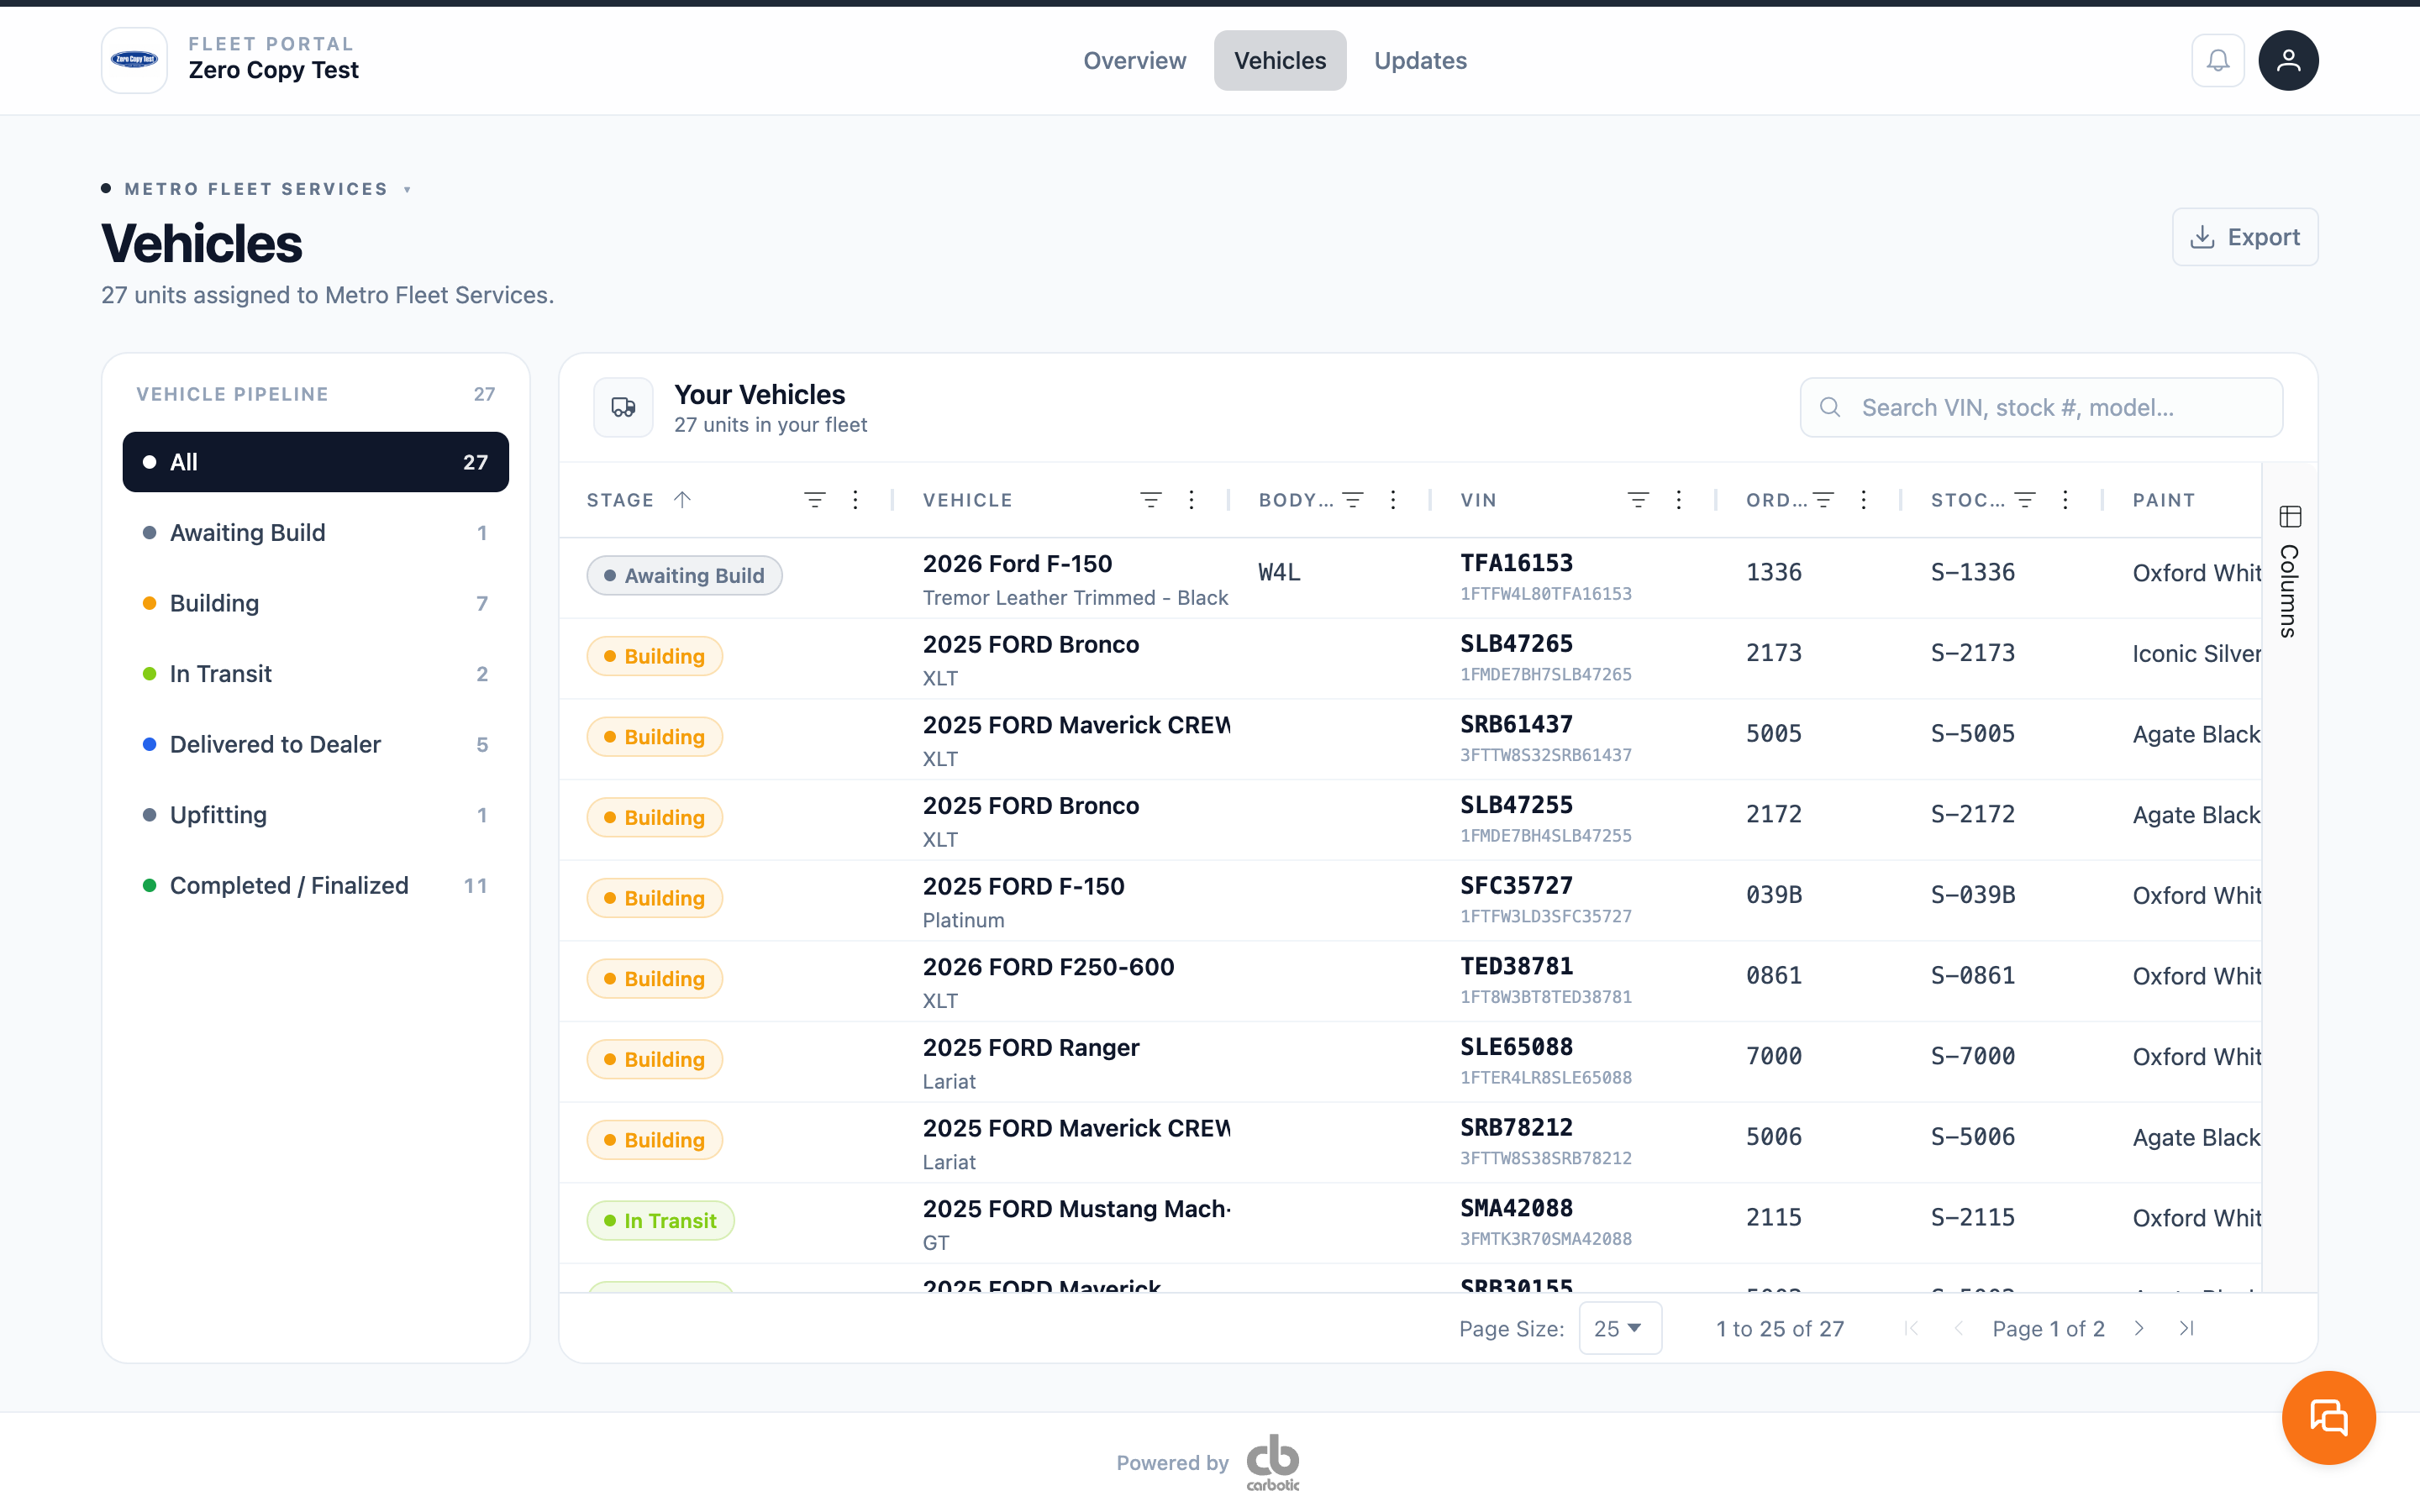Open the Columns side panel

point(2289,572)
